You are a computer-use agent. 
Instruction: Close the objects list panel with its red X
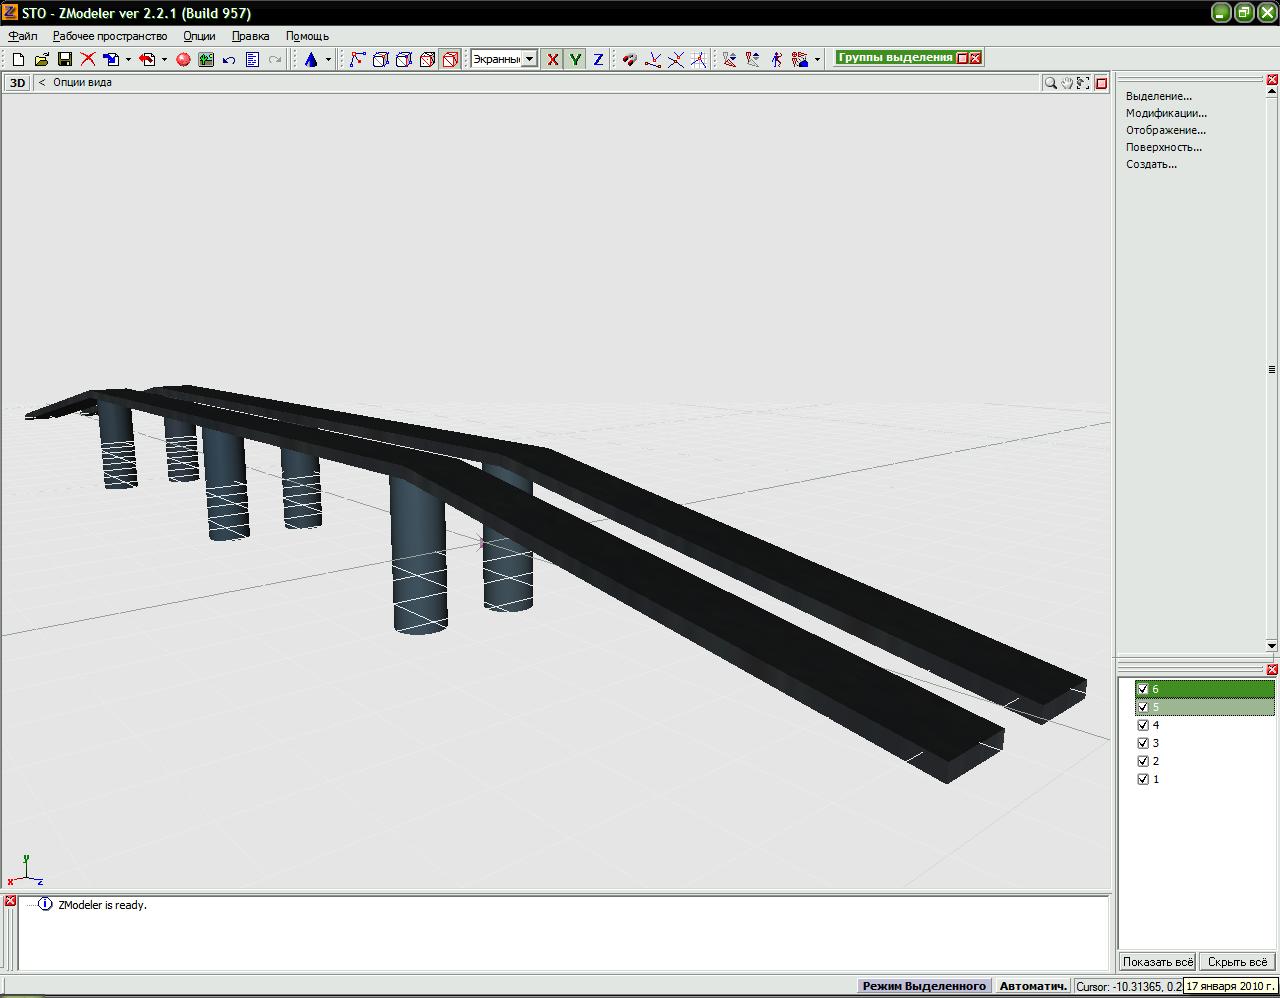pos(1272,669)
